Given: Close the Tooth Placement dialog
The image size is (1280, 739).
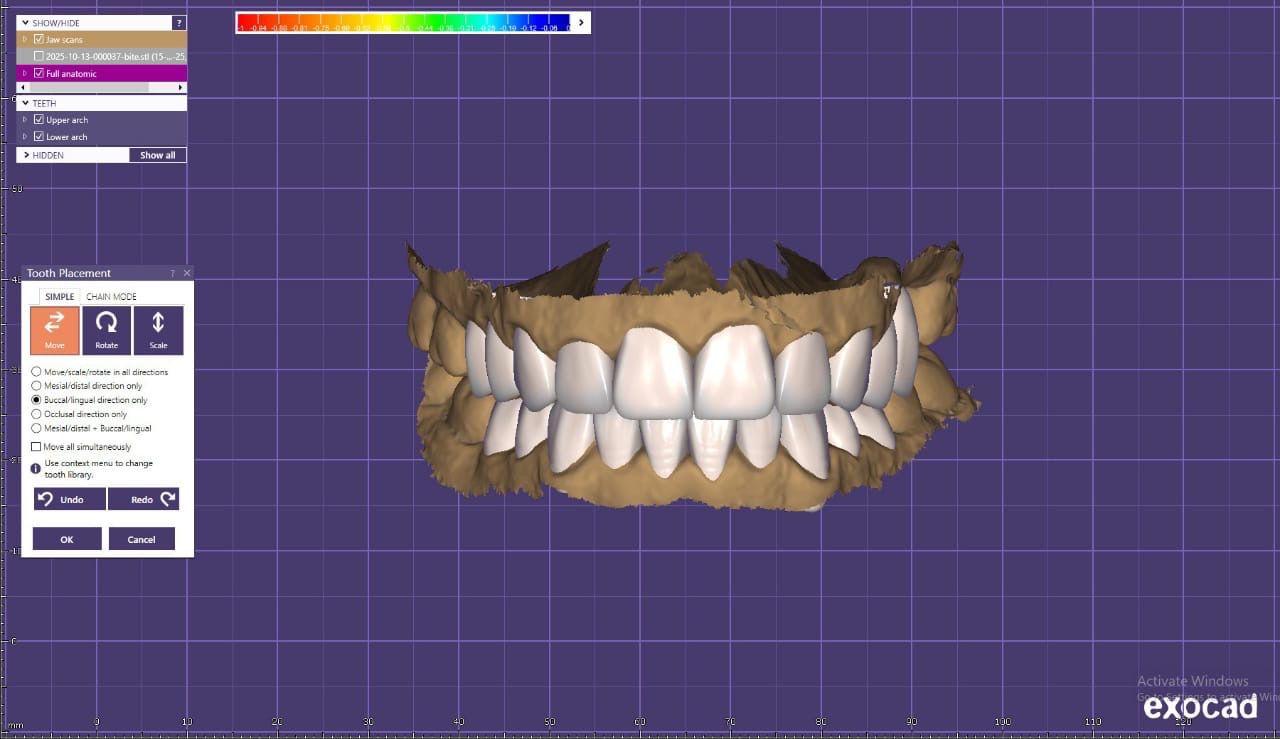Looking at the screenshot, I should tap(187, 273).
